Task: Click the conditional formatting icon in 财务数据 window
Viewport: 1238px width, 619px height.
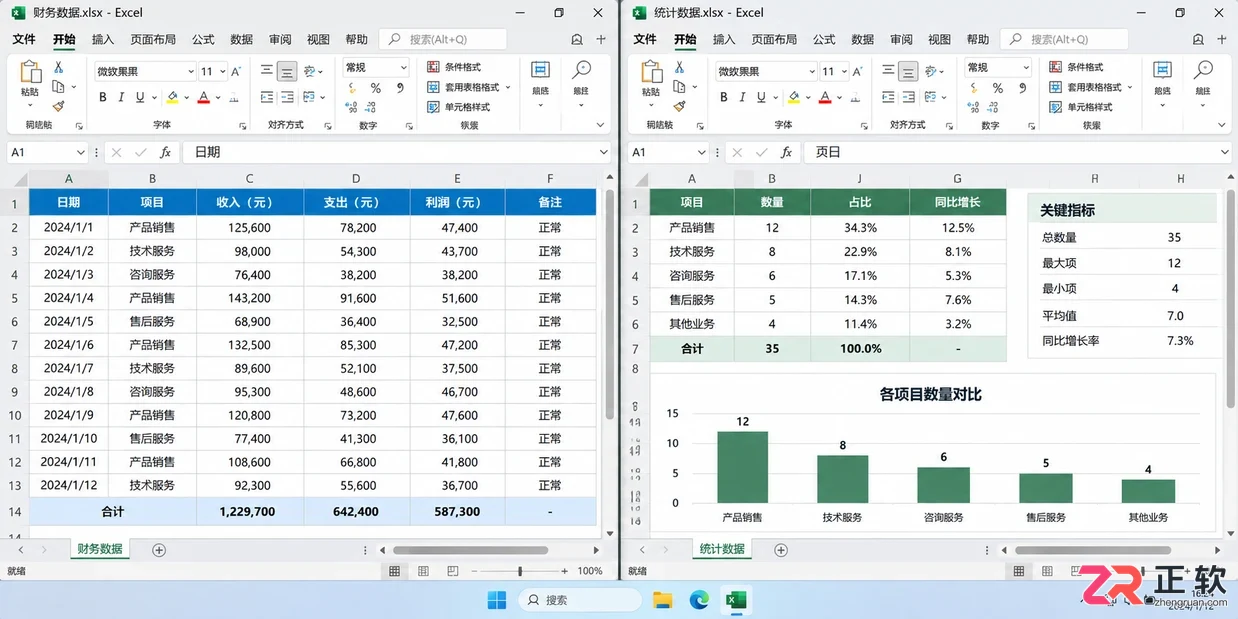Action: [433, 67]
